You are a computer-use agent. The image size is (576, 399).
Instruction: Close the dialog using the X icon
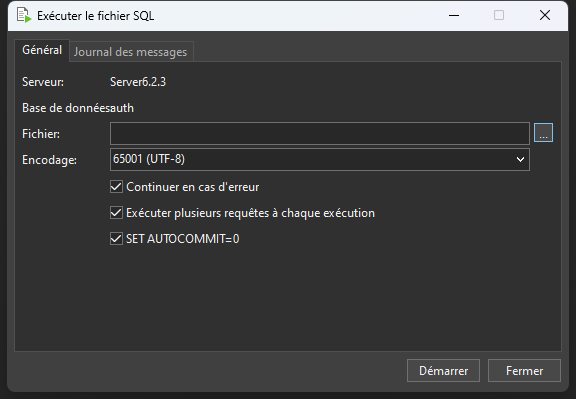545,15
